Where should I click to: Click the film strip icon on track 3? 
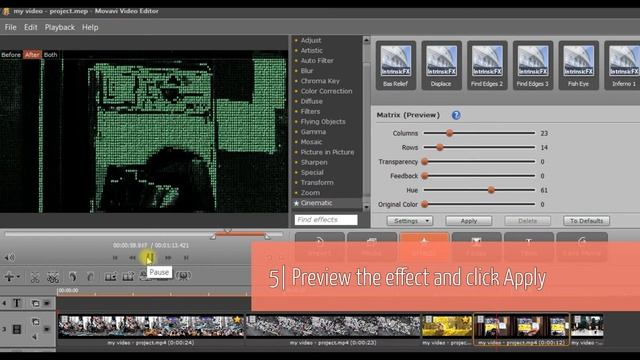click(17, 329)
